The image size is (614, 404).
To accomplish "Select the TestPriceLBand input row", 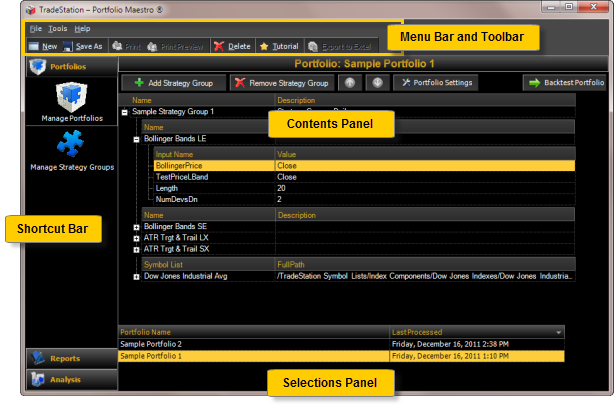I will click(x=364, y=177).
